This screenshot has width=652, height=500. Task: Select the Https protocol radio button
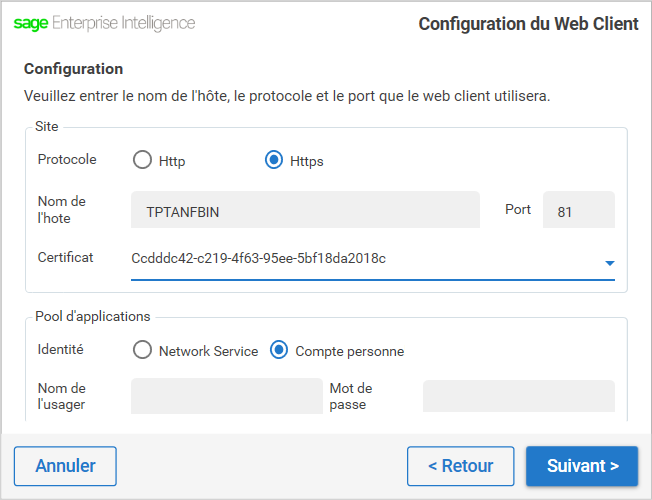tap(274, 160)
